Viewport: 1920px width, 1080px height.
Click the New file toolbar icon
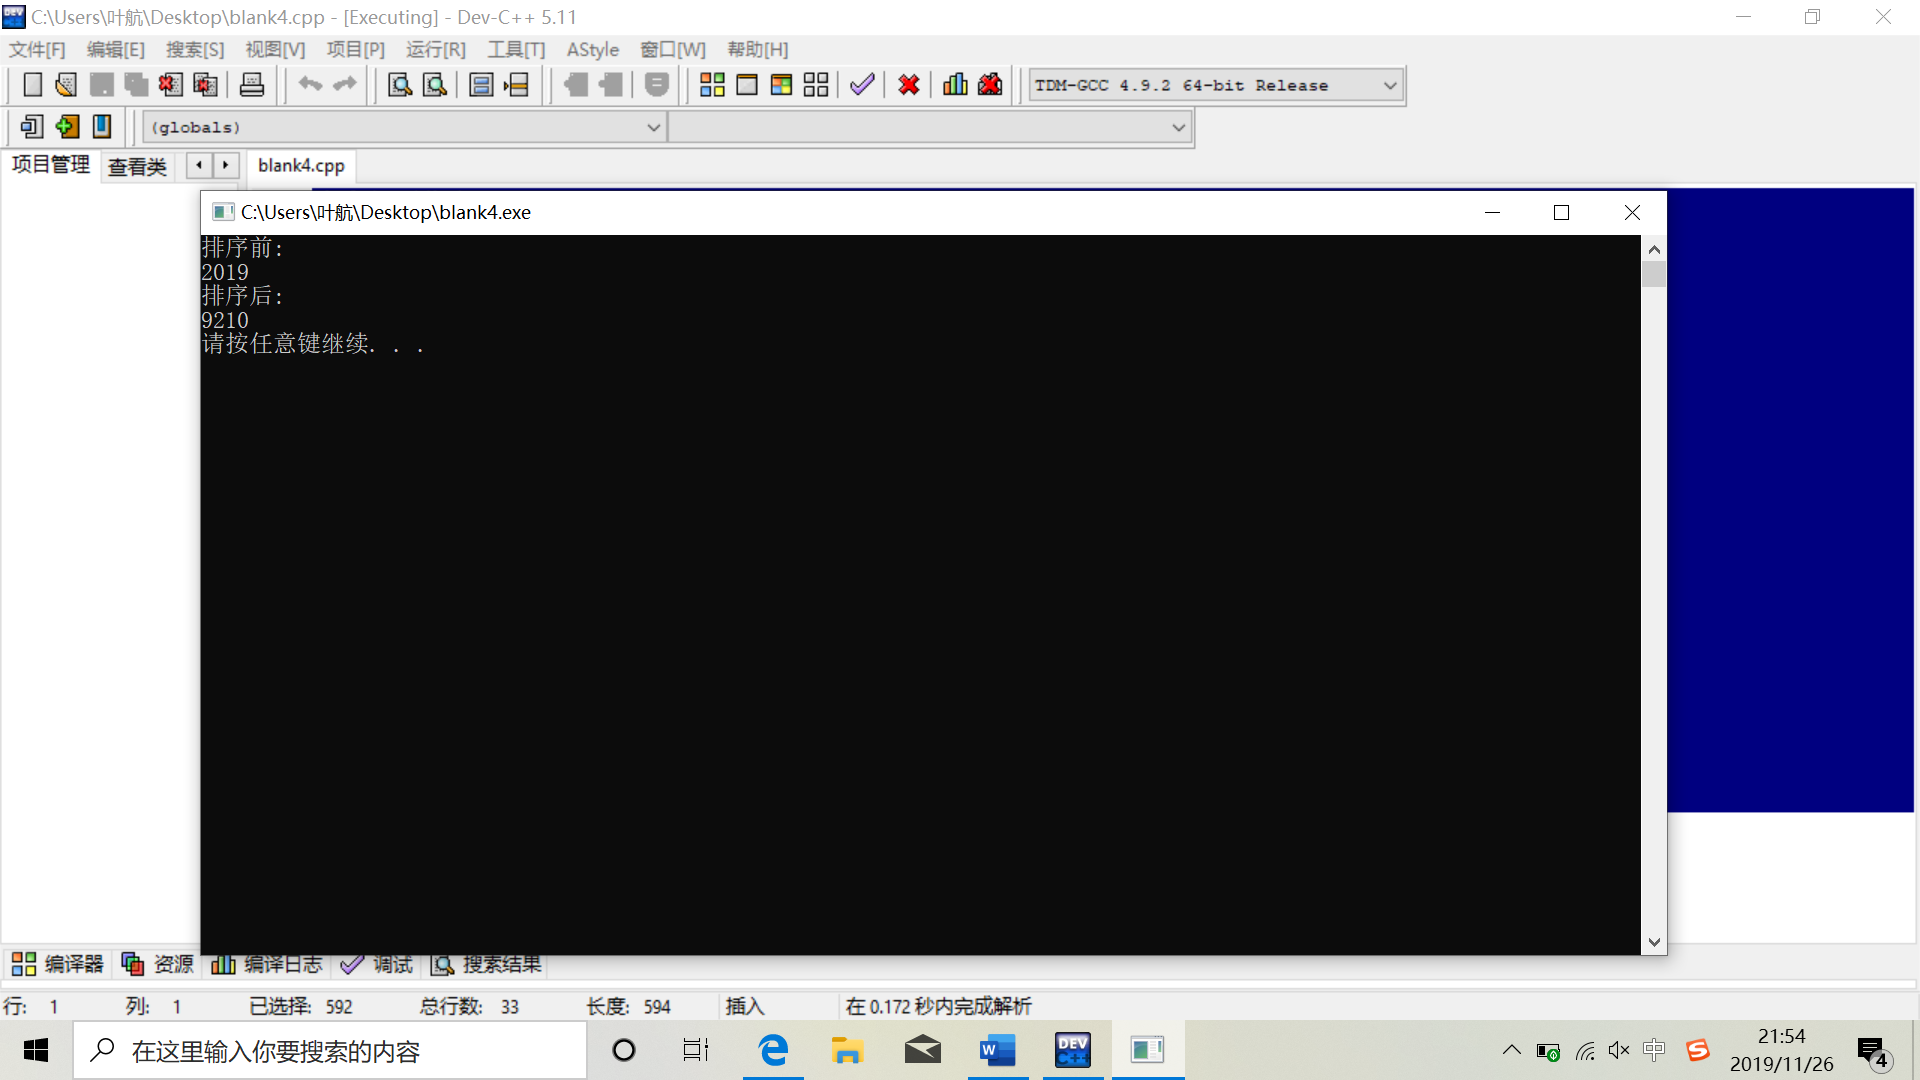[32, 85]
